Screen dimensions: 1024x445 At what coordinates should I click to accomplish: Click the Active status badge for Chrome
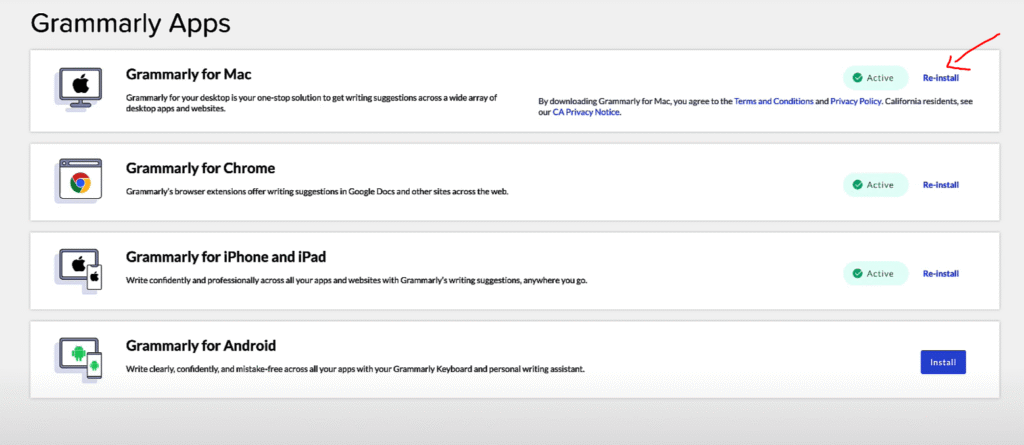875,185
